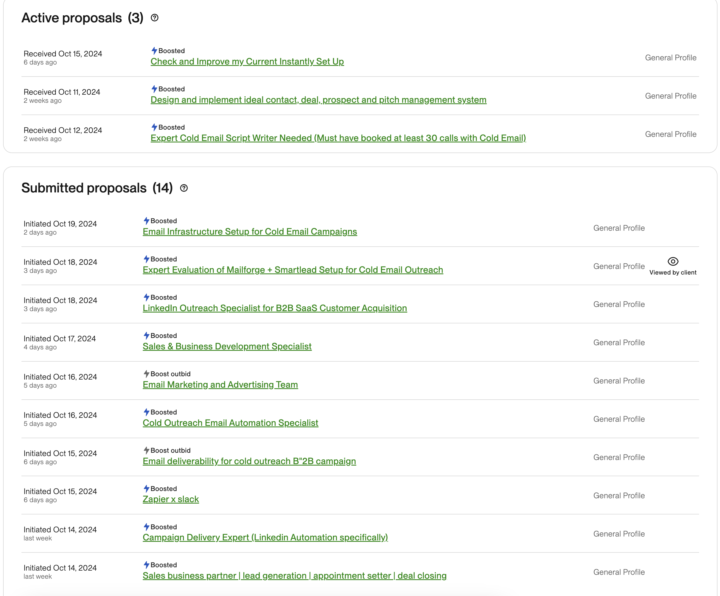Click the Viewed by client eye icon

click(x=673, y=262)
